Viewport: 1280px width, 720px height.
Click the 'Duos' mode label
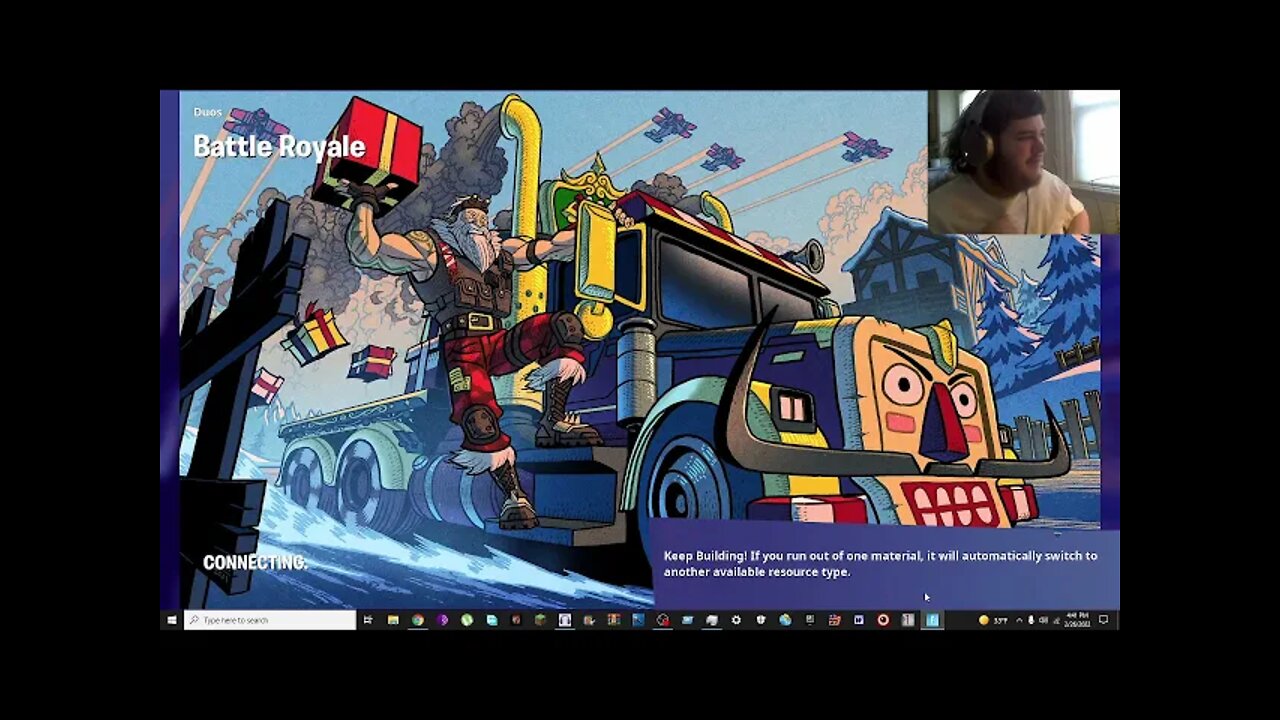tap(208, 112)
